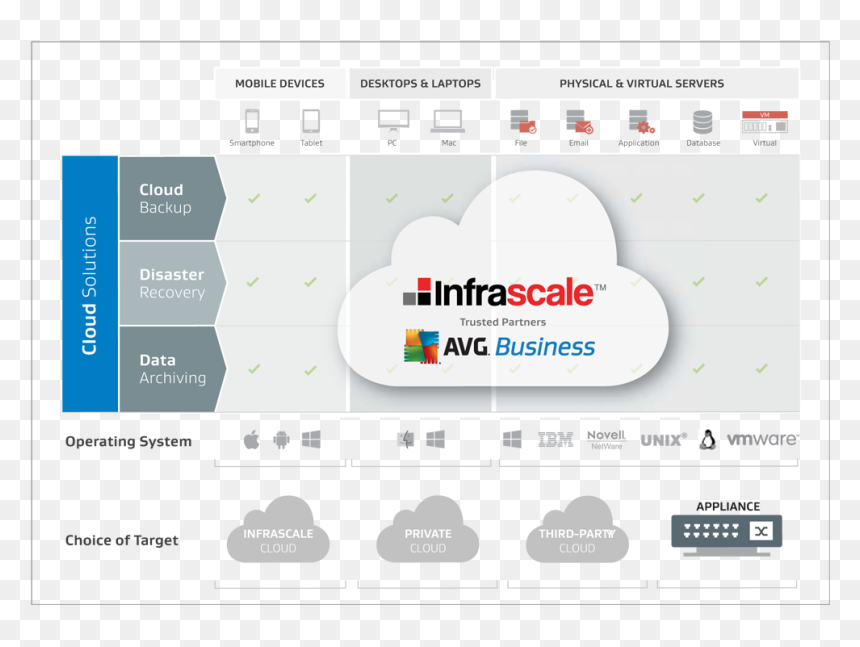The image size is (860, 647).
Task: Select the Disaster Recovery row label
Action: (x=172, y=283)
